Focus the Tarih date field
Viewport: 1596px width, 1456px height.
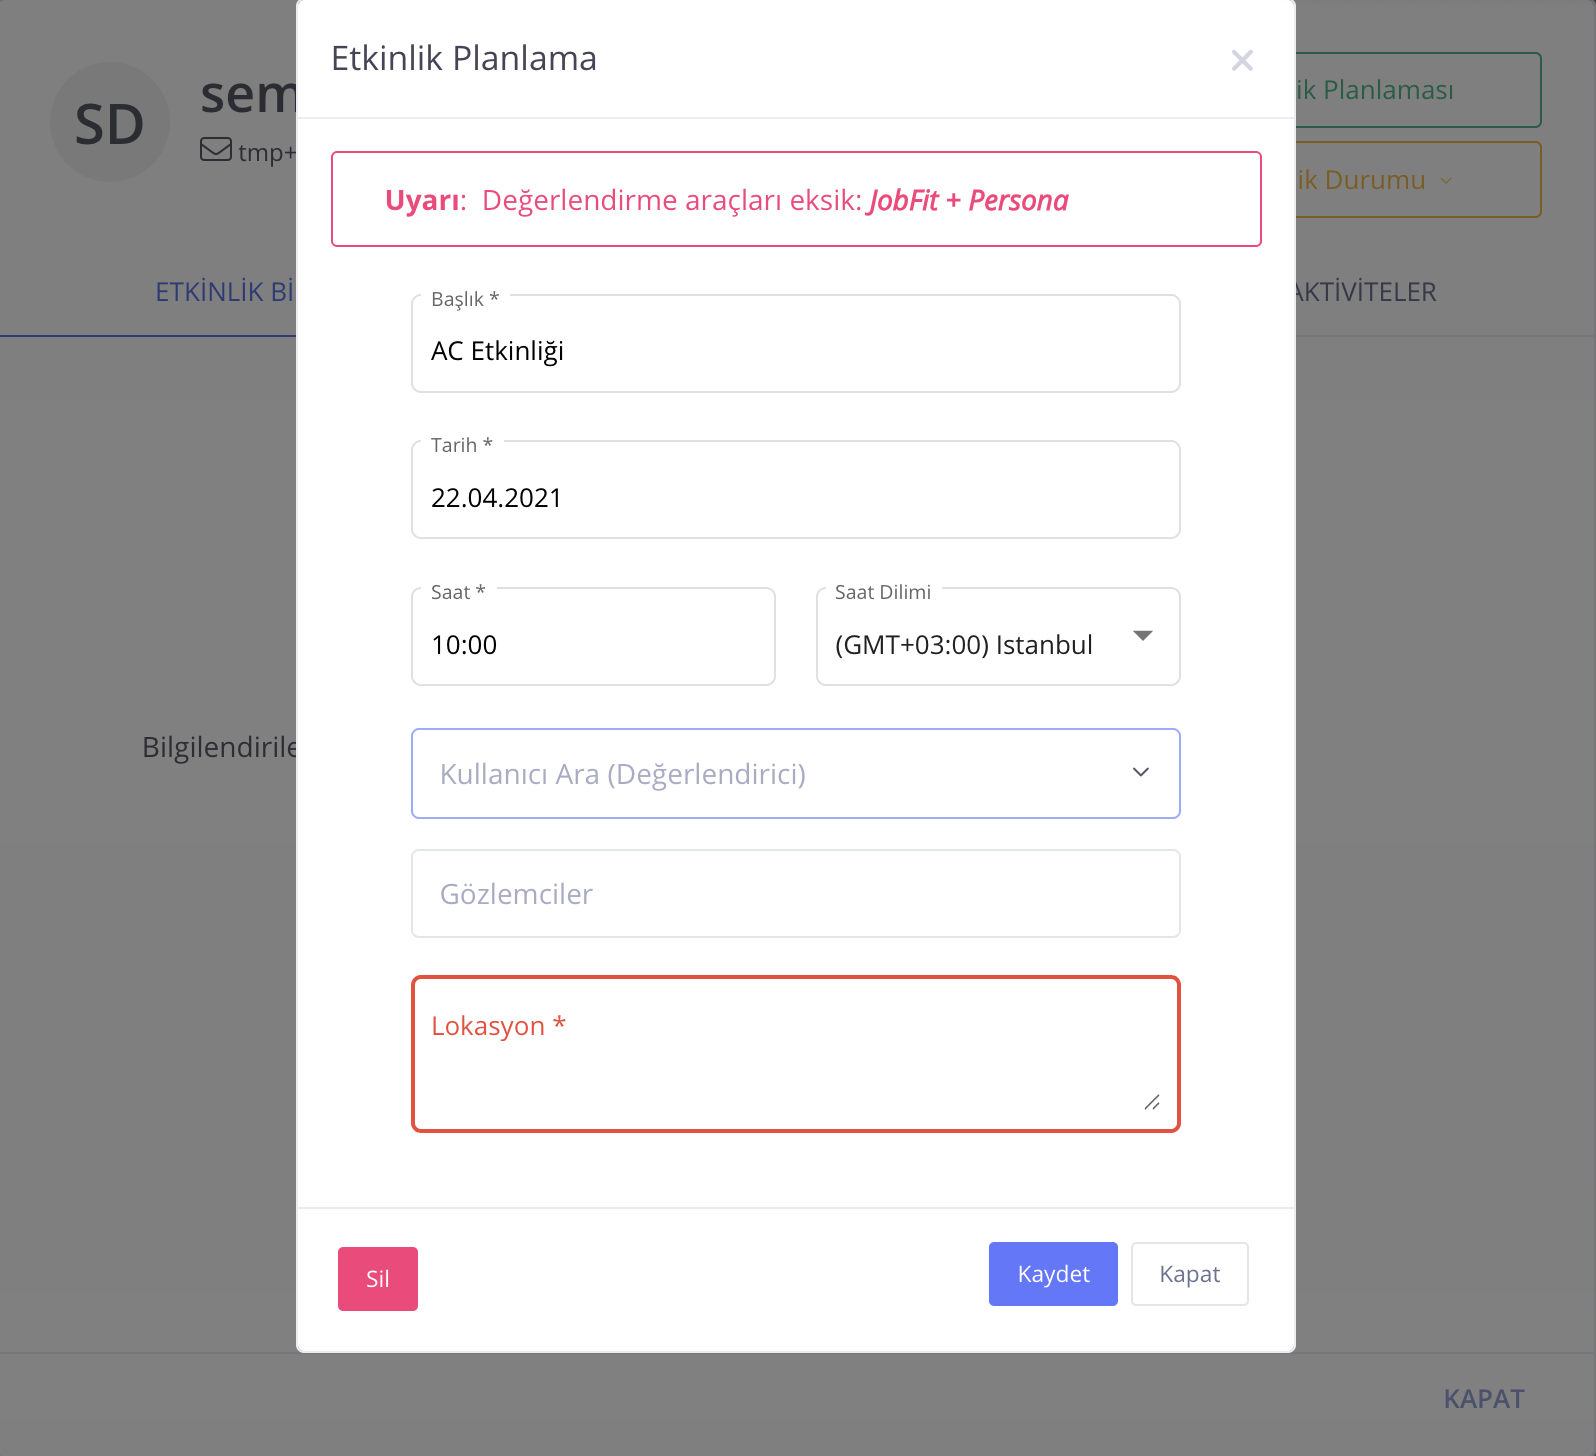(x=795, y=497)
